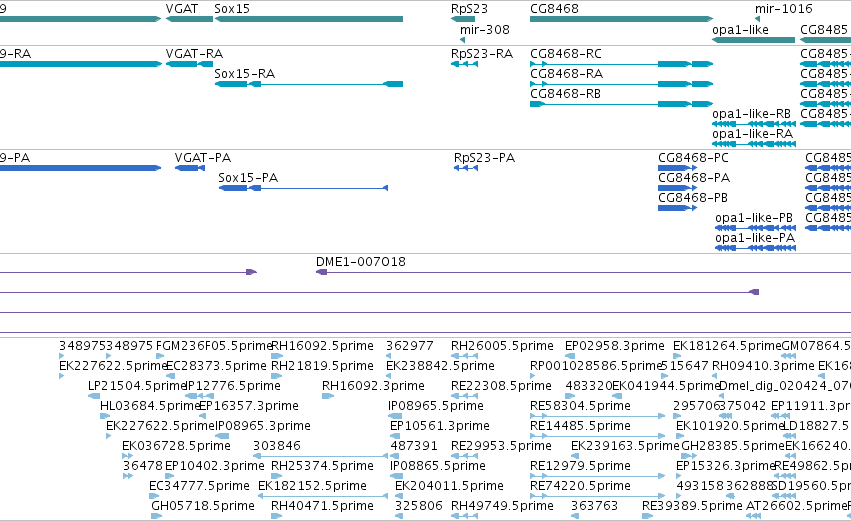
Task: Select the IP12776.5prime label
Action: tap(233, 386)
